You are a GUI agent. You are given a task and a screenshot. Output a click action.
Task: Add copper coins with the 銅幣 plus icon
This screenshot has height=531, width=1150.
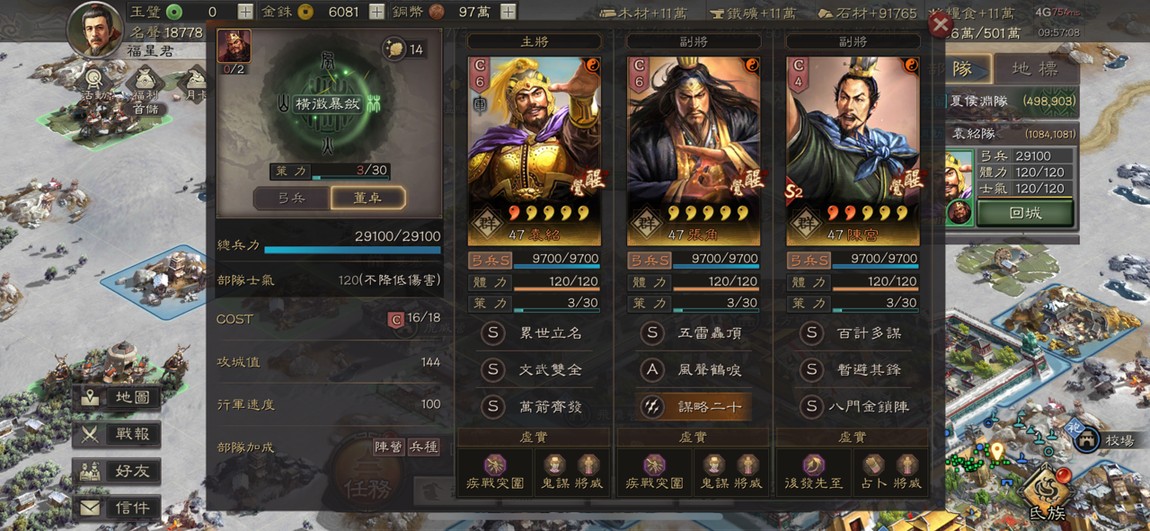508,11
